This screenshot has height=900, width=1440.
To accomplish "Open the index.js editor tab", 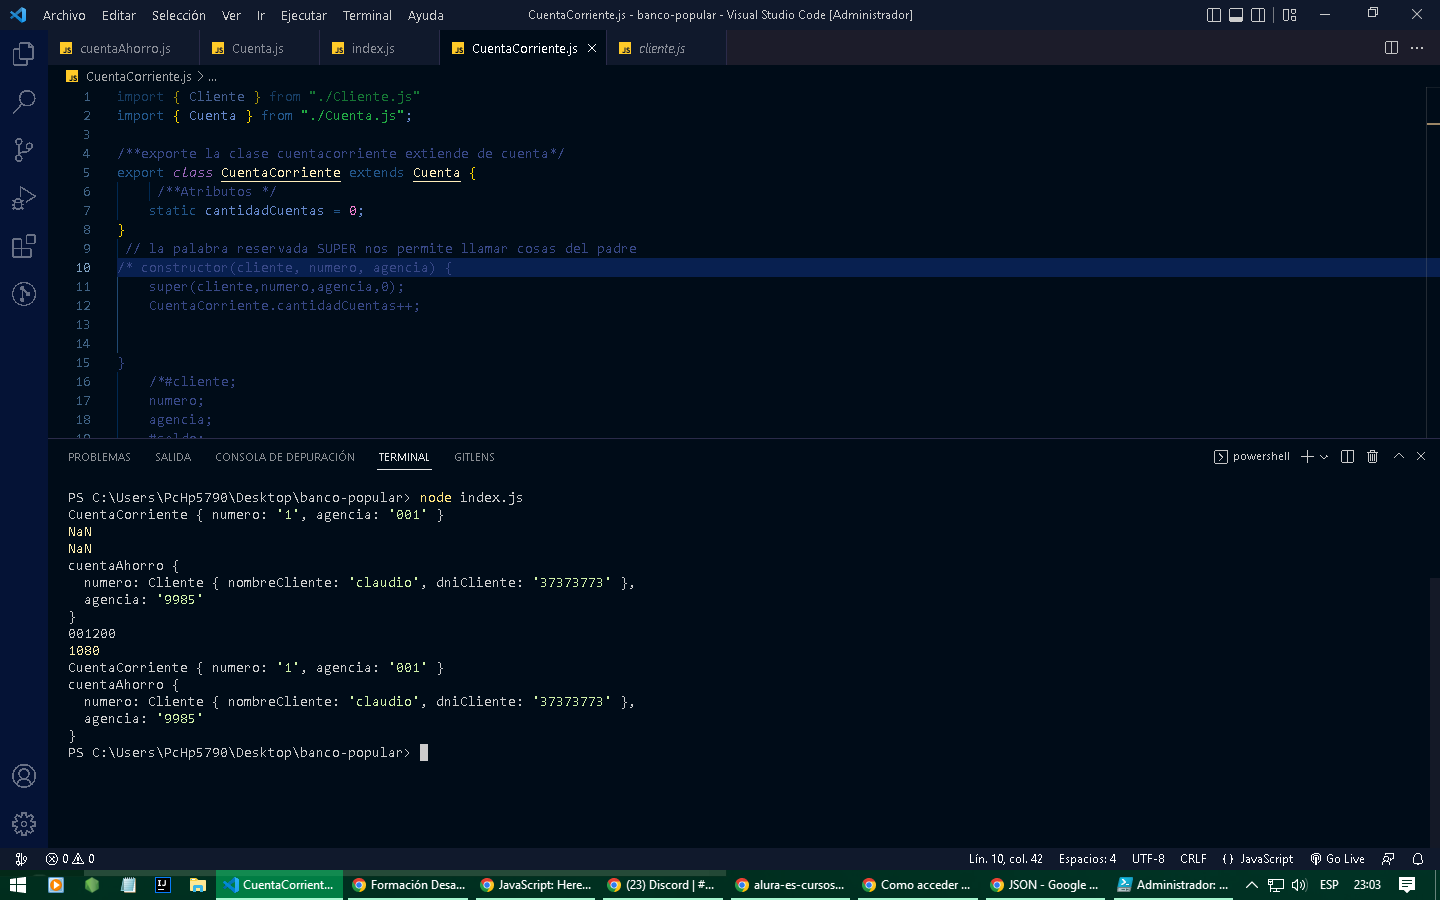I will [379, 48].
